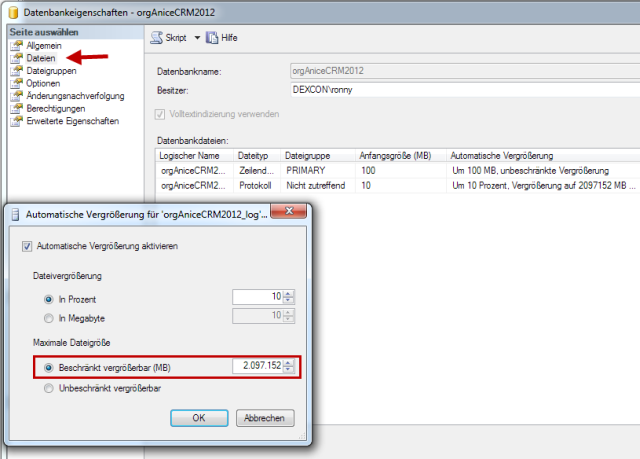
Task: Click the Dateityp column header
Action: coord(257,156)
